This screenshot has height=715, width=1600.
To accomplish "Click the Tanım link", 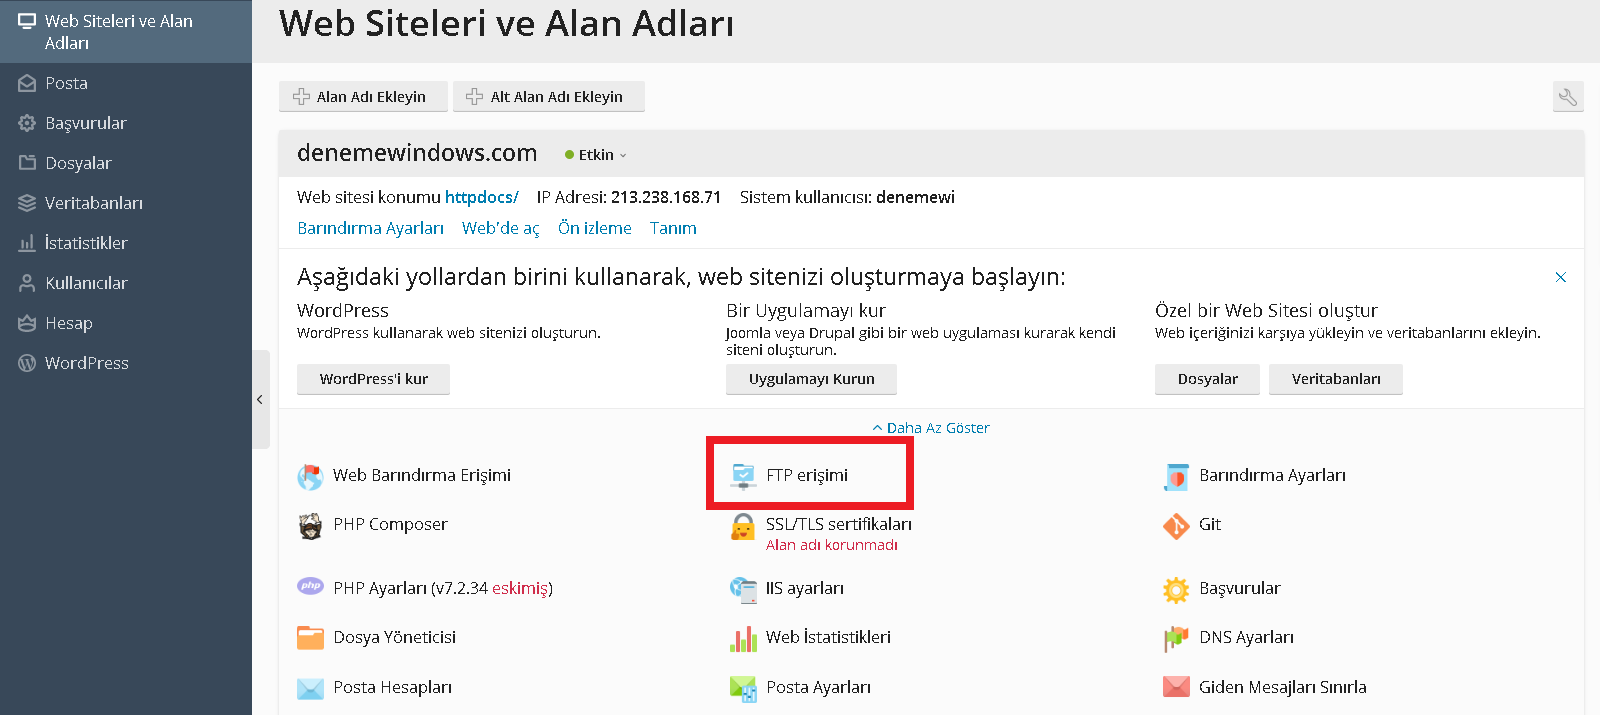I will coord(673,228).
